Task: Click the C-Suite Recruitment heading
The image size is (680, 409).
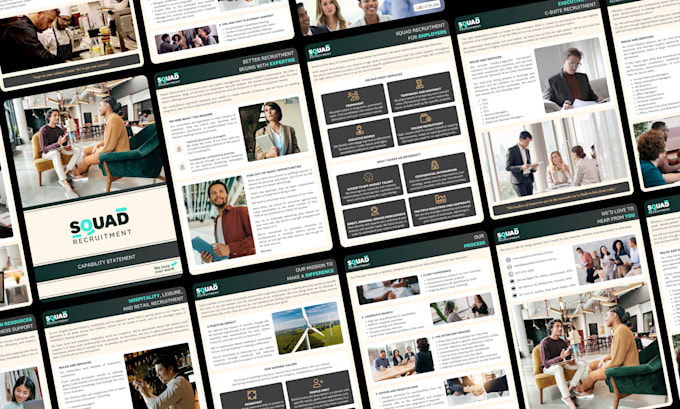Action: (571, 9)
